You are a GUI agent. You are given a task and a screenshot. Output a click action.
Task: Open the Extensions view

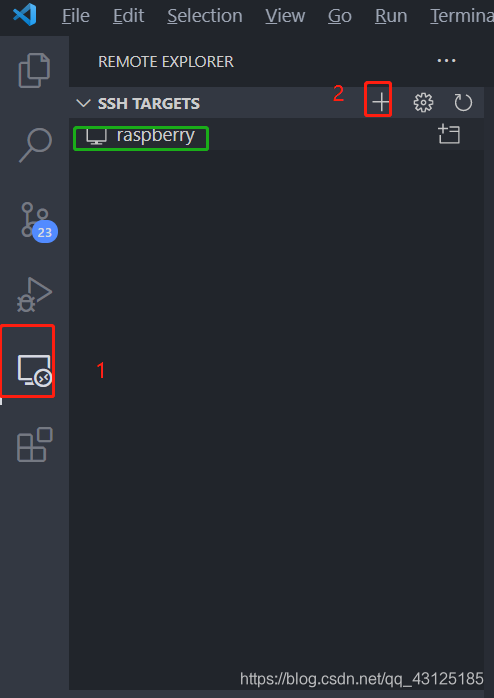[x=35, y=444]
